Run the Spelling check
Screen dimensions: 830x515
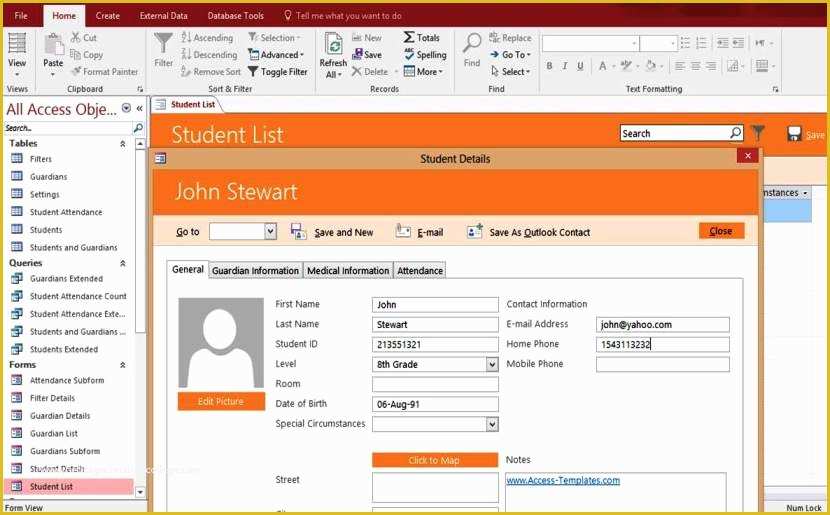pyautogui.click(x=425, y=55)
